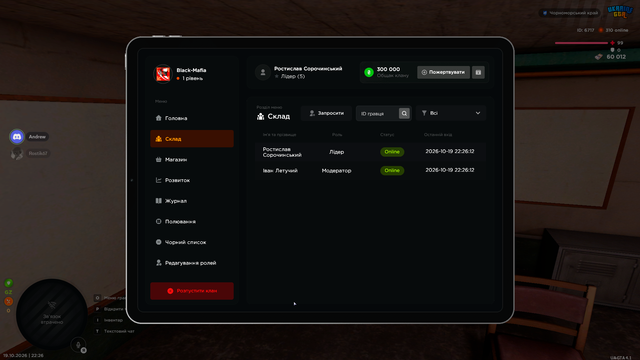Click the square icon button beside Пожертвувати

pyautogui.click(x=478, y=72)
